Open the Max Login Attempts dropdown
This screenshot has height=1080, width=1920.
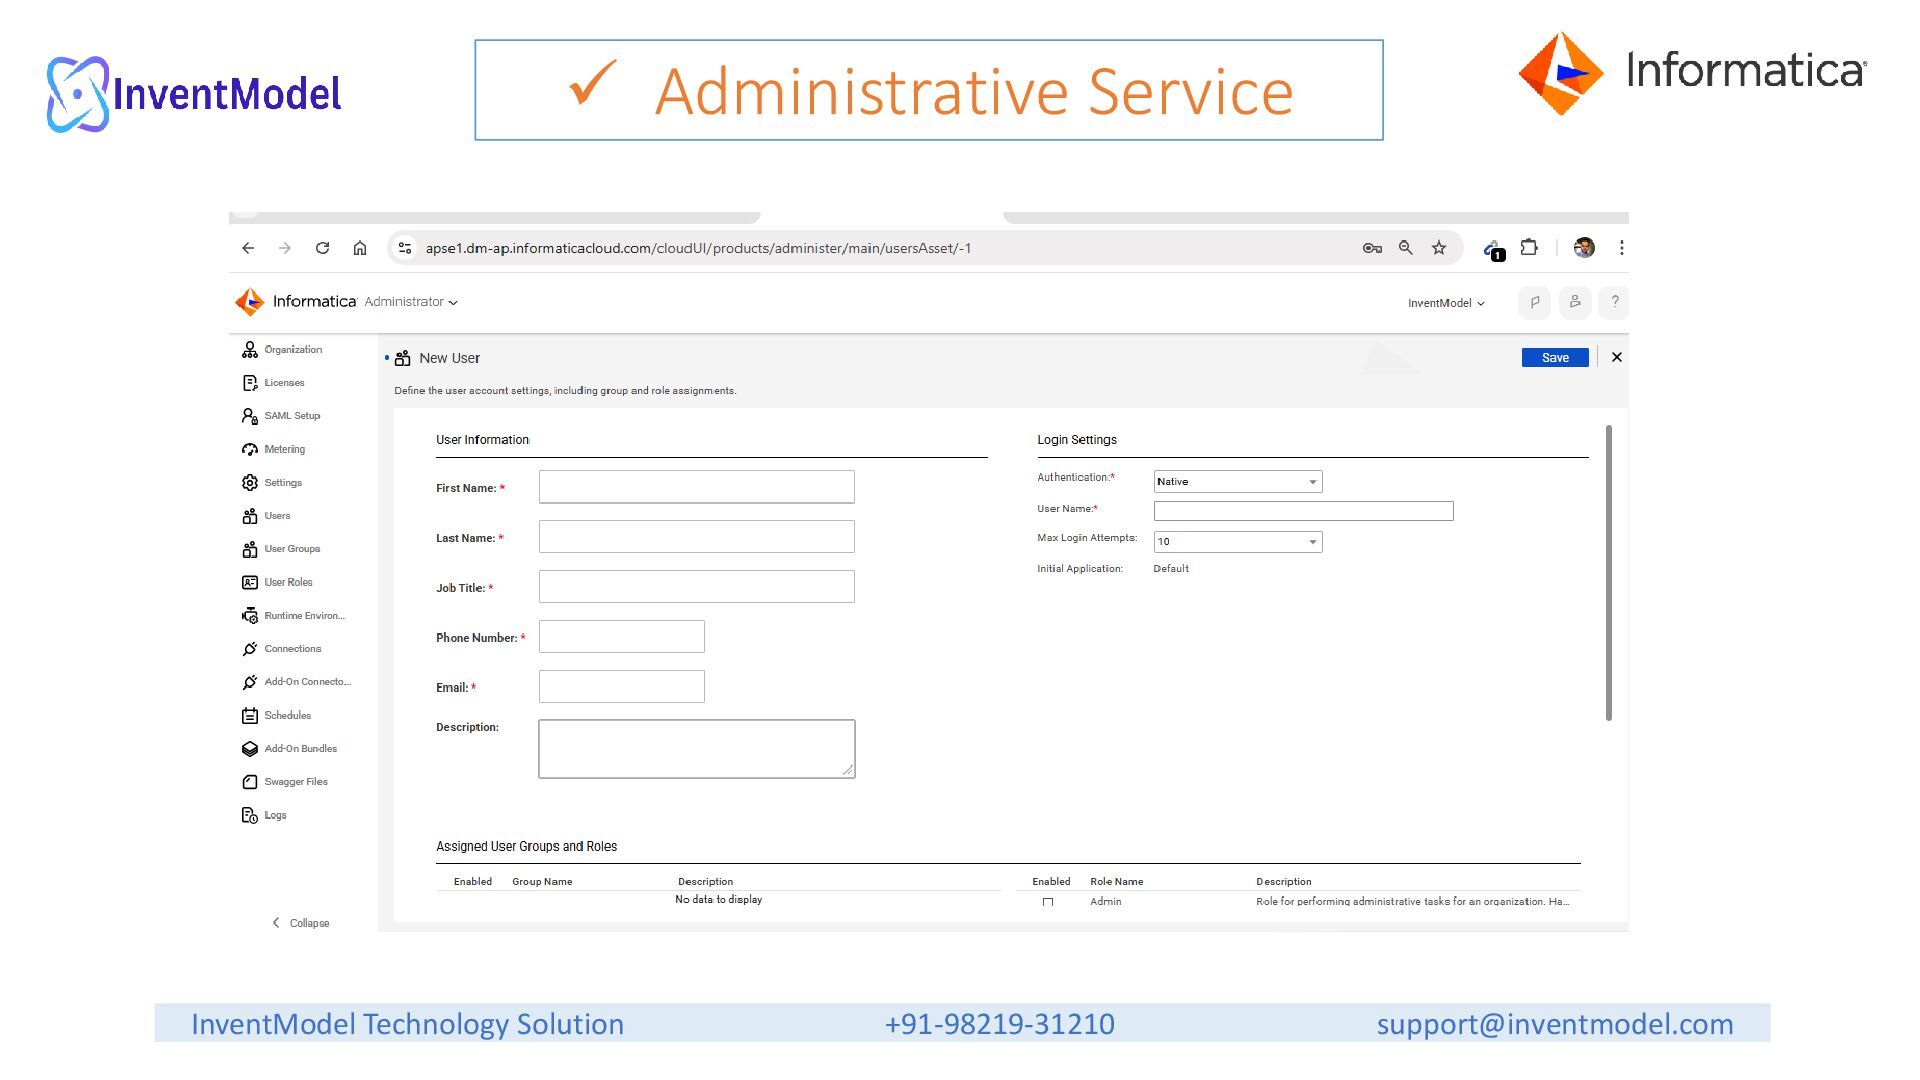(1238, 542)
